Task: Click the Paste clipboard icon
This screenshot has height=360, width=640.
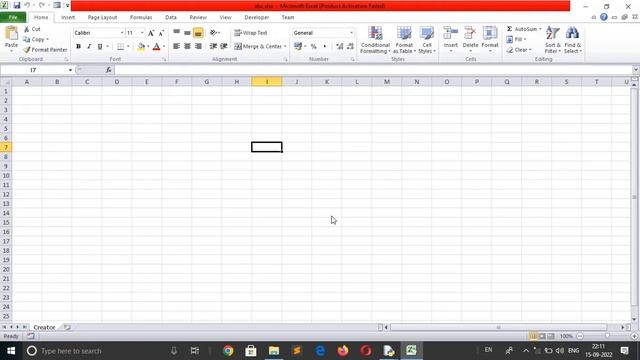Action: pyautogui.click(x=11, y=33)
